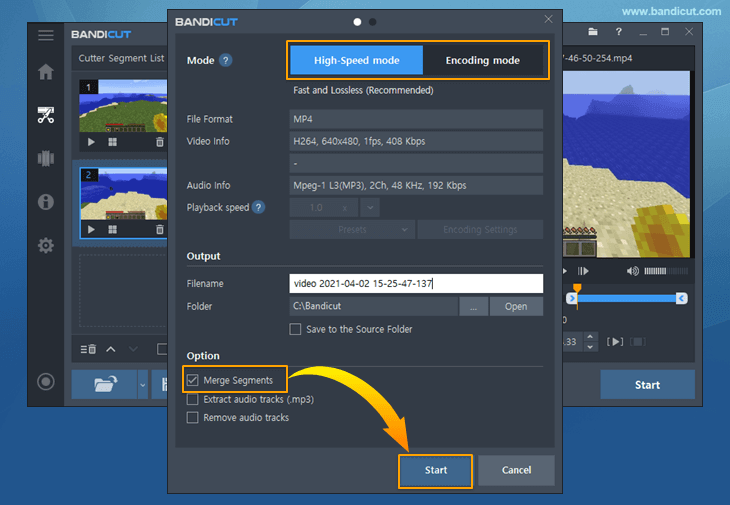The image size is (730, 505).
Task: Select High-Speed mode
Action: (356, 60)
